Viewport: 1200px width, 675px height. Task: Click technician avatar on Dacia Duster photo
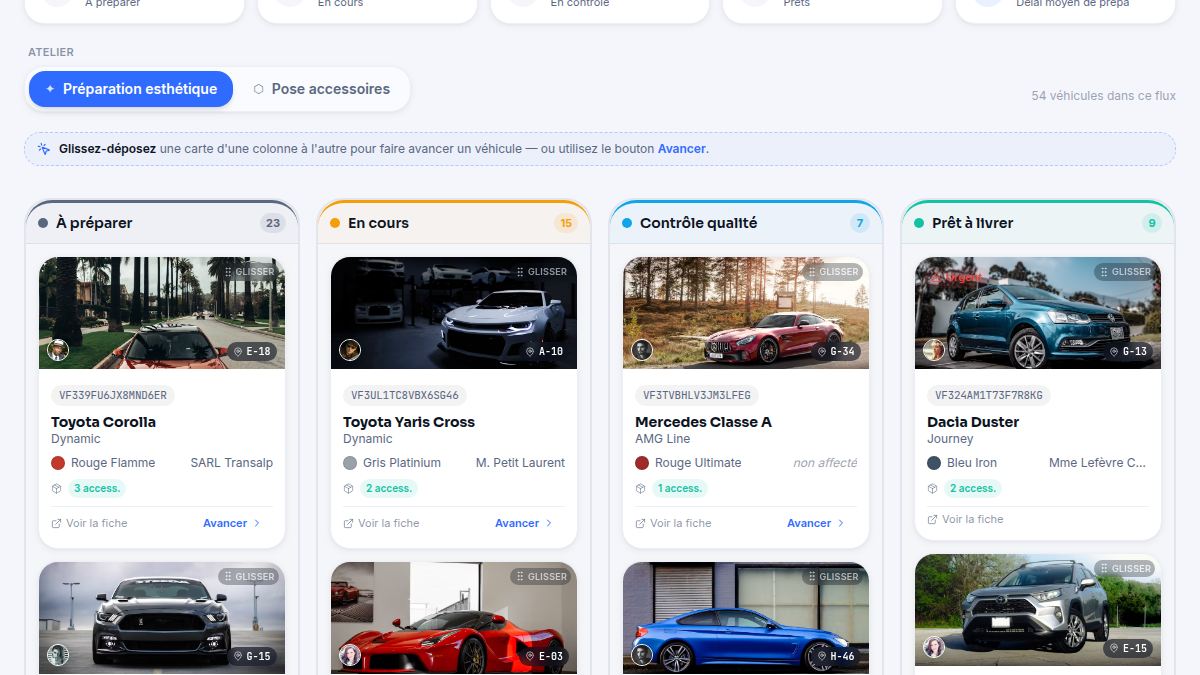pos(934,350)
